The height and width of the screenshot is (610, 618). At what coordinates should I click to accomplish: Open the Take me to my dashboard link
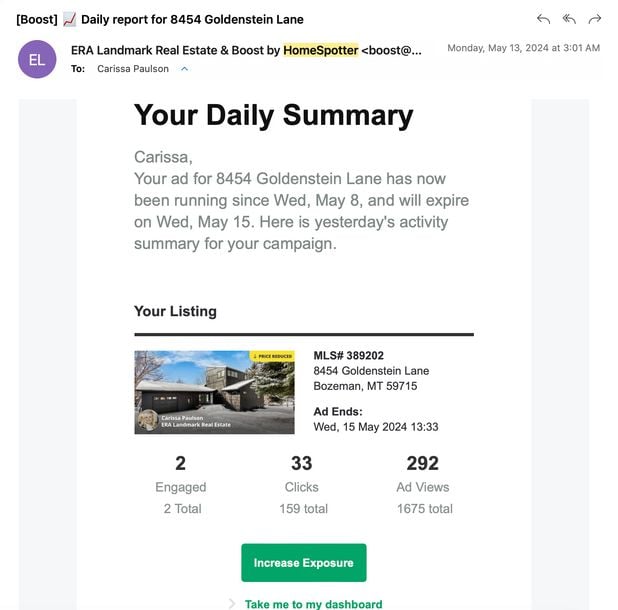[x=313, y=604]
